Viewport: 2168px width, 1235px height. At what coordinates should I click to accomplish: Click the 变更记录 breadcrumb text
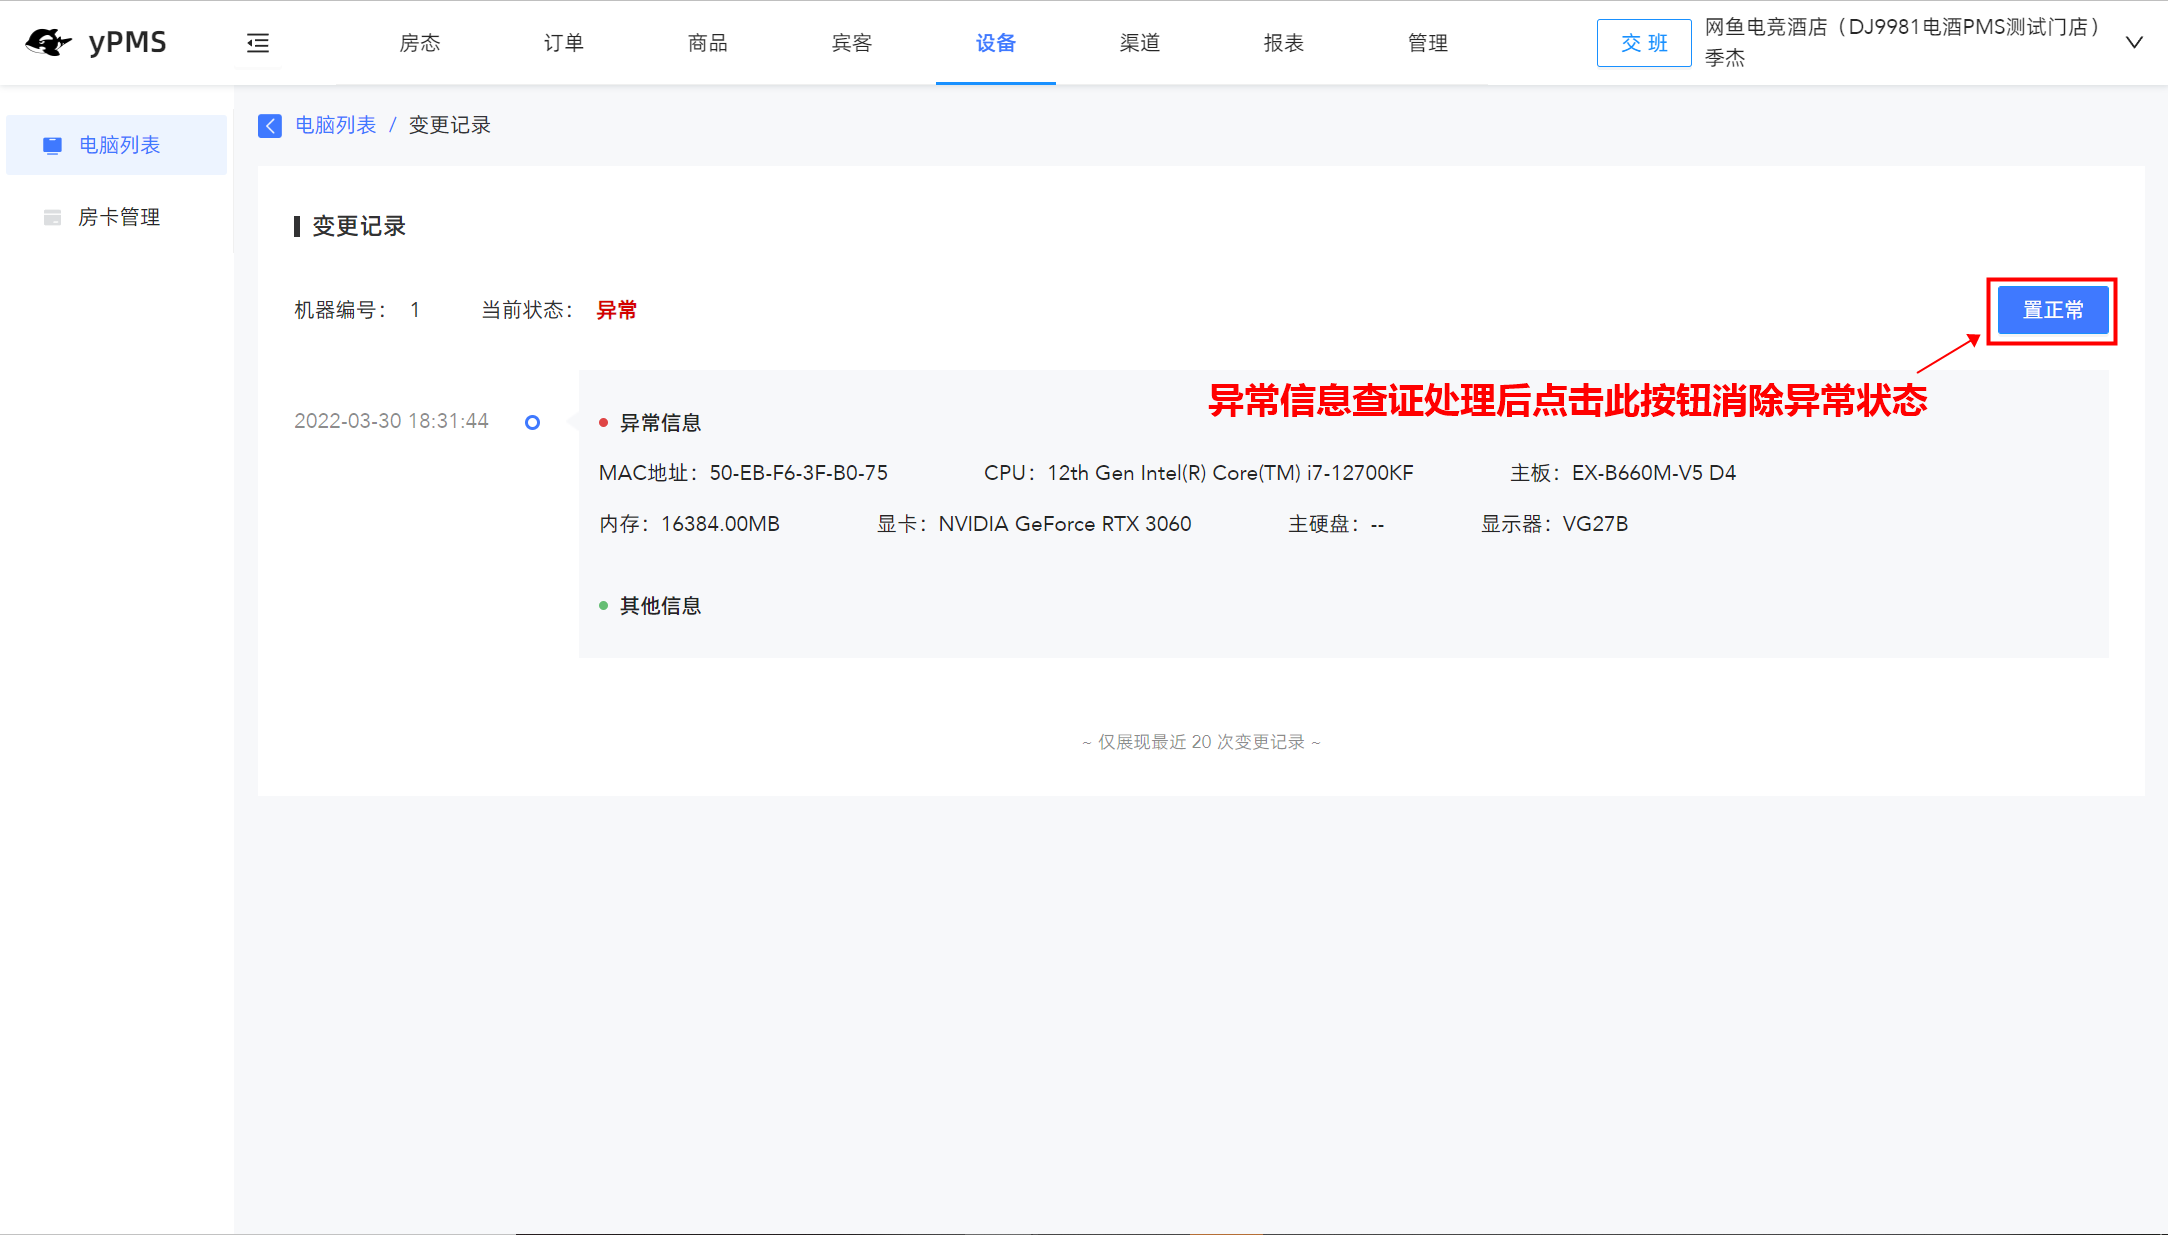click(x=450, y=125)
